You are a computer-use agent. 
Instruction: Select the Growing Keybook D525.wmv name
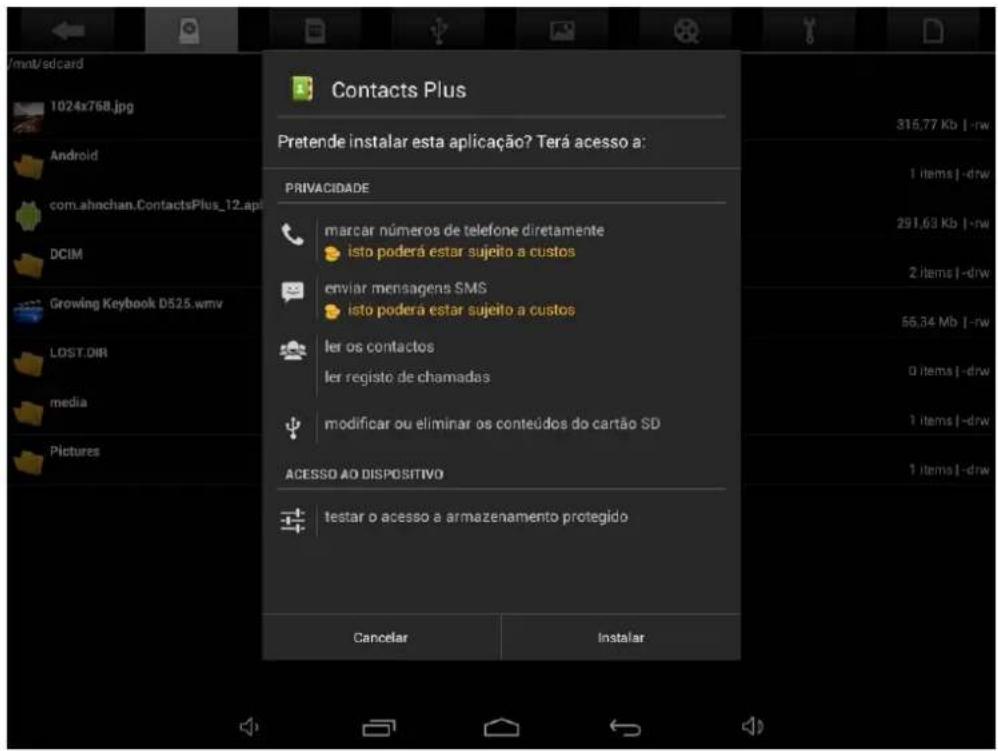click(x=136, y=304)
